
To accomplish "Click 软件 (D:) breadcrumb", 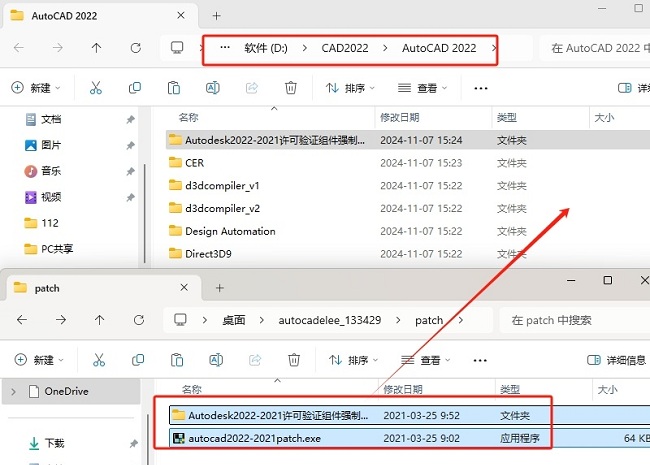I will tap(266, 48).
